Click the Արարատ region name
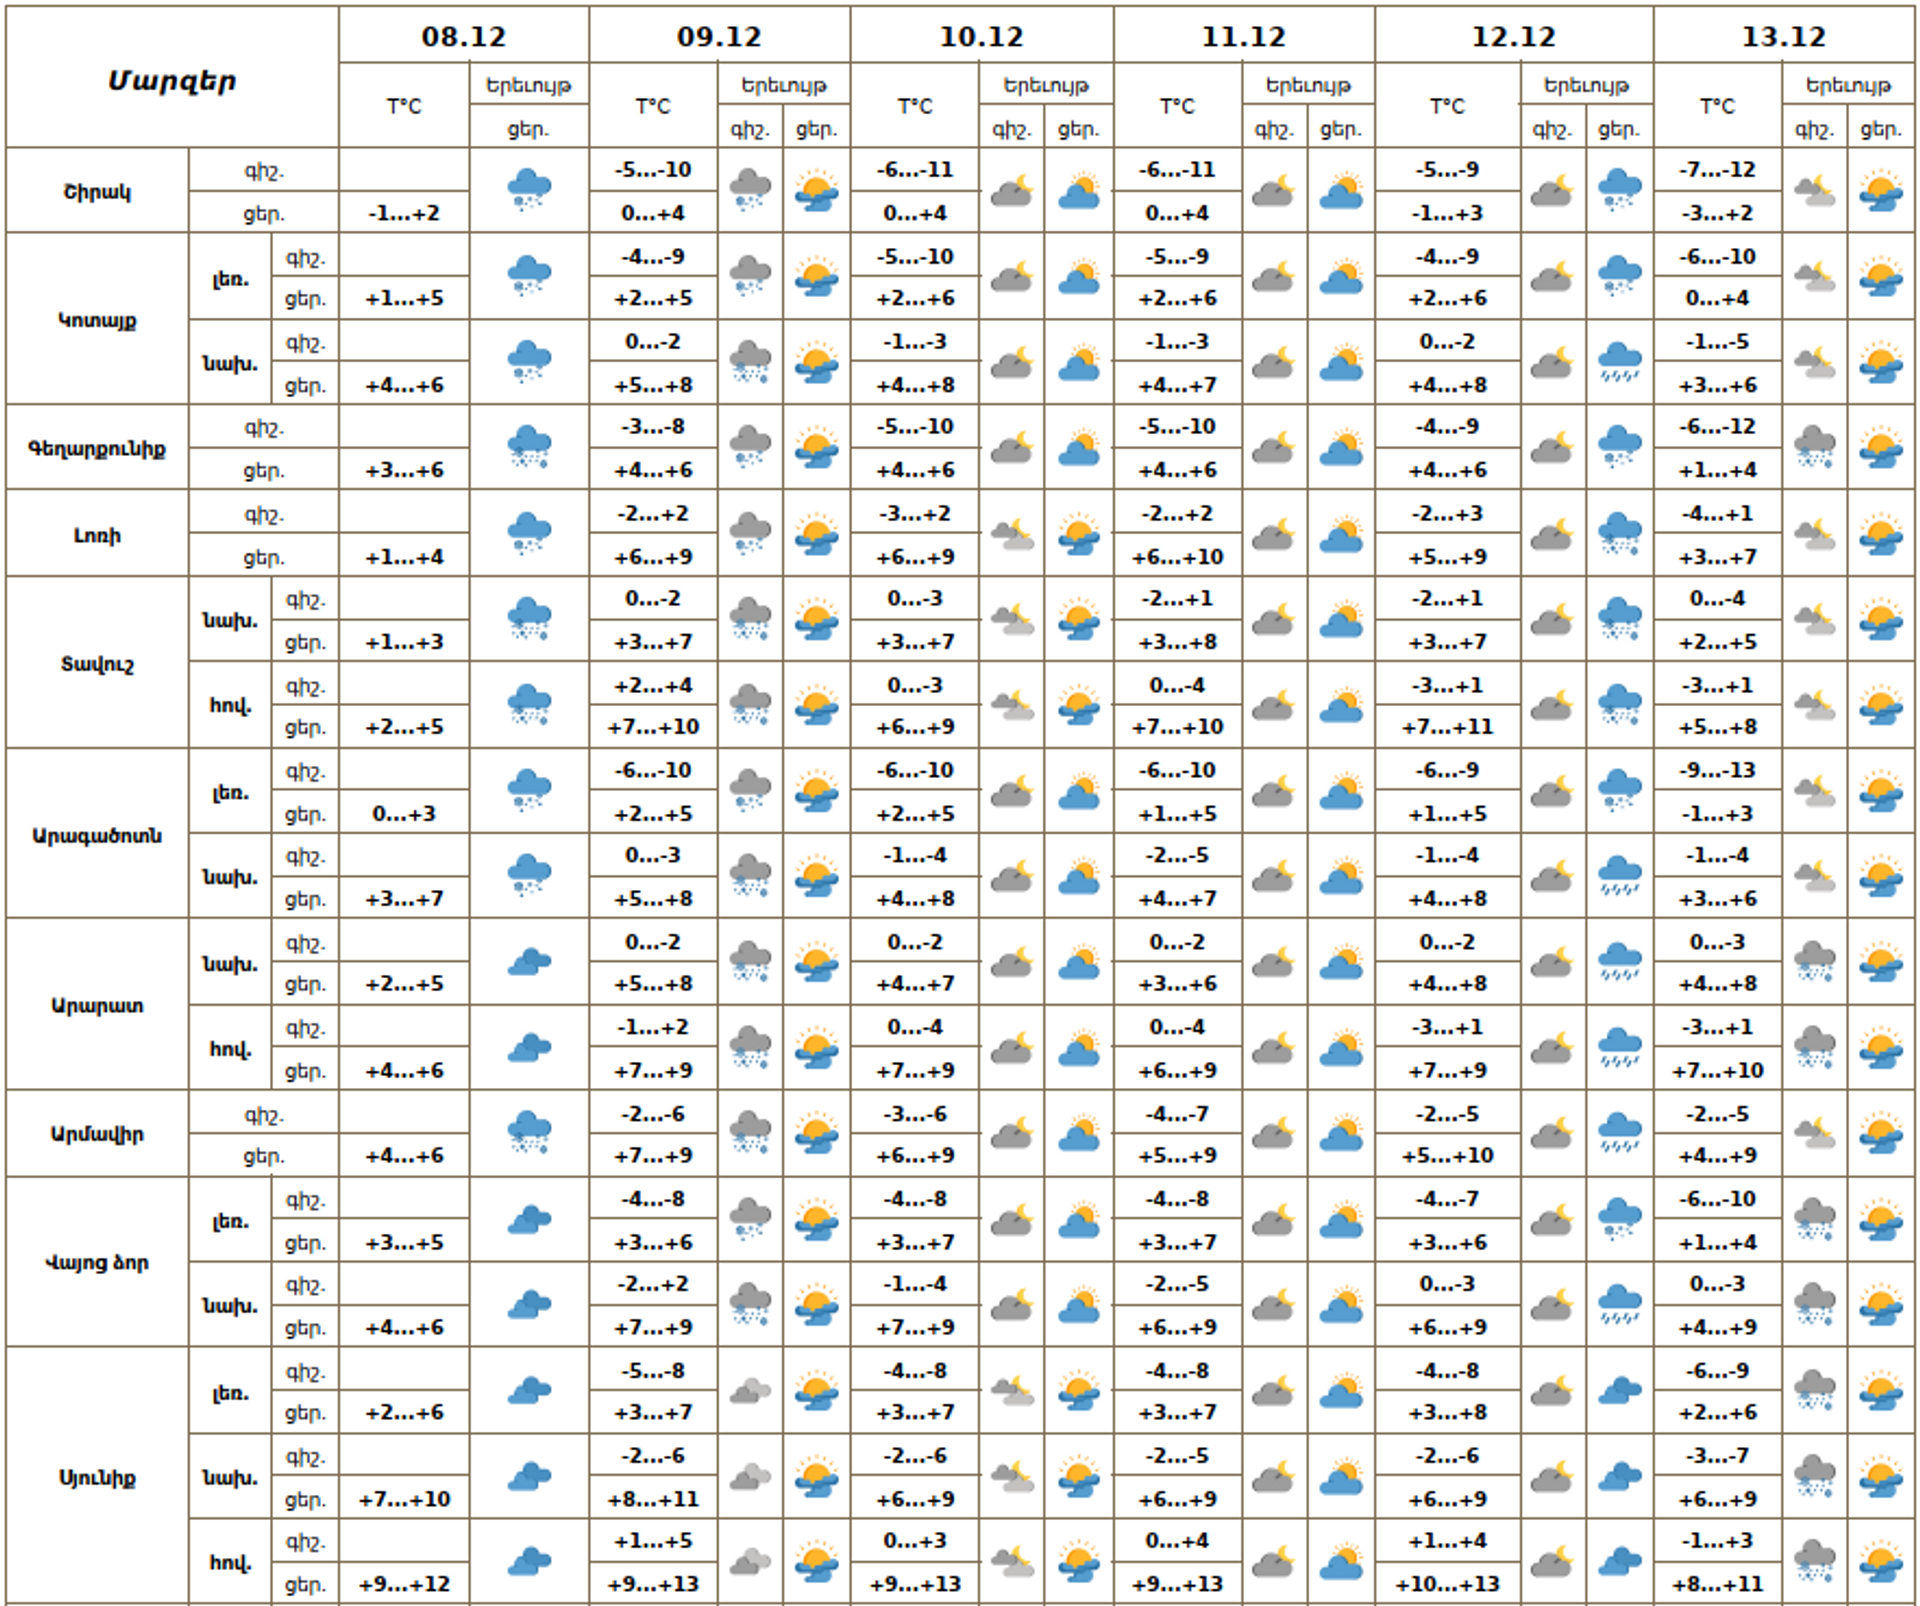The image size is (1920, 1606). tap(97, 1005)
